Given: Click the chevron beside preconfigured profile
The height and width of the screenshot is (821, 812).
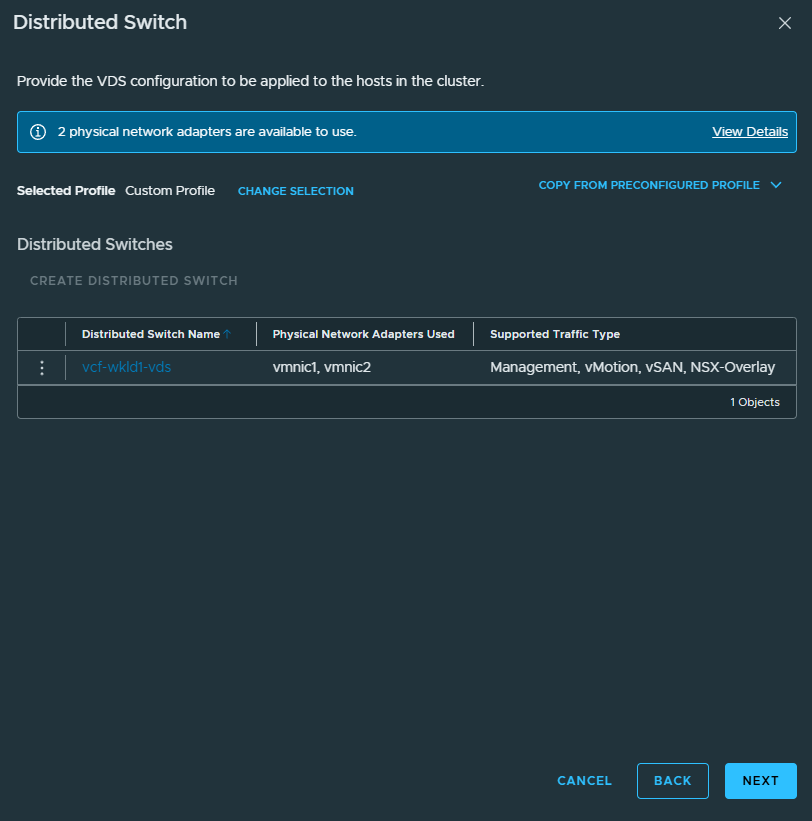Looking at the screenshot, I should point(776,185).
